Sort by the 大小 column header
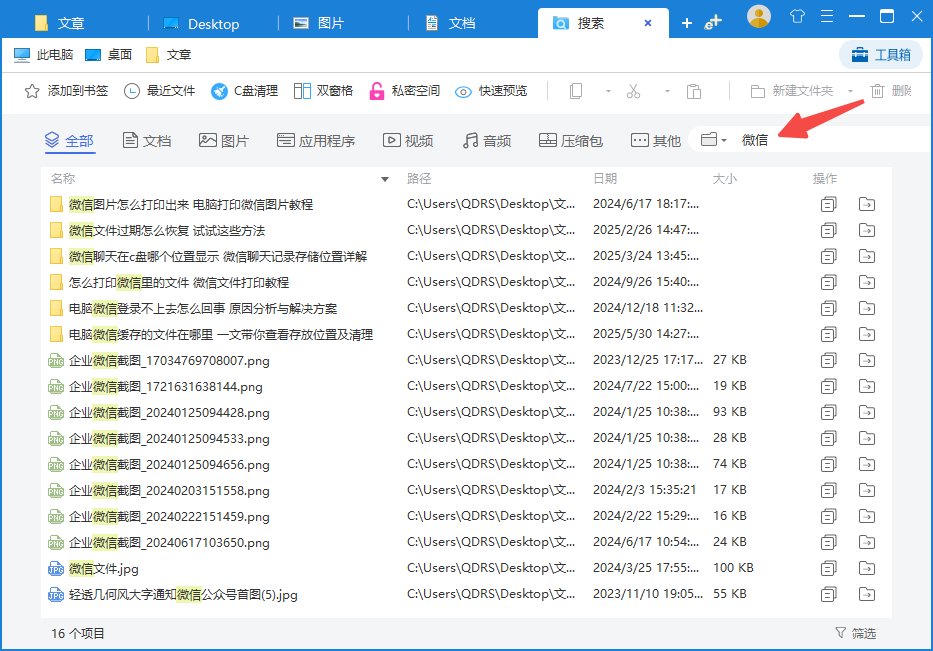Viewport: 933px width, 651px height. click(725, 179)
